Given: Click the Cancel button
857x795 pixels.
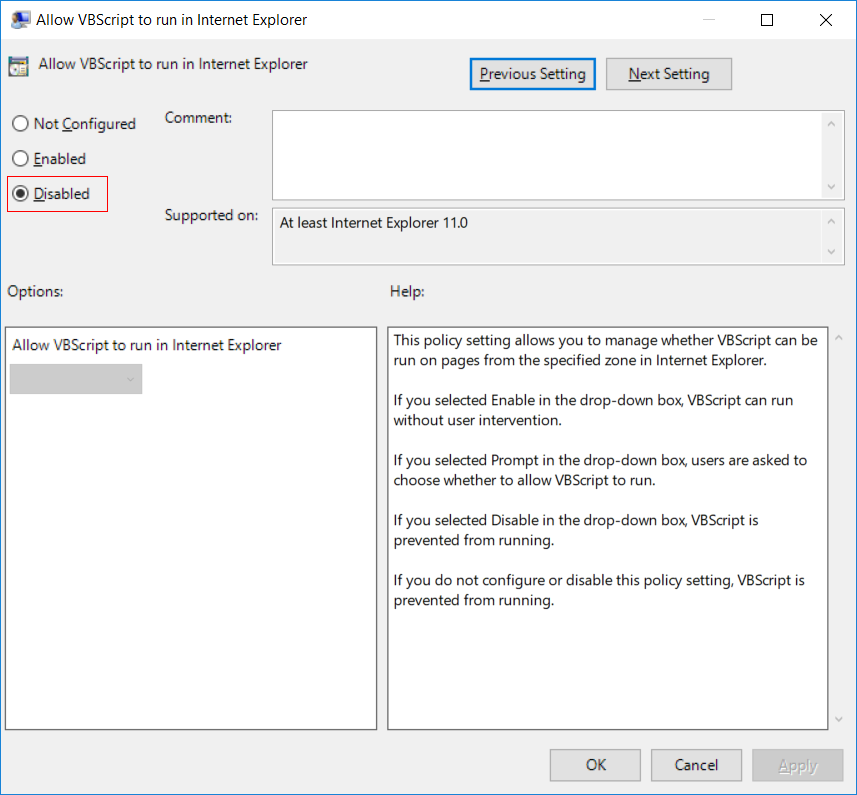Looking at the screenshot, I should click(x=696, y=765).
